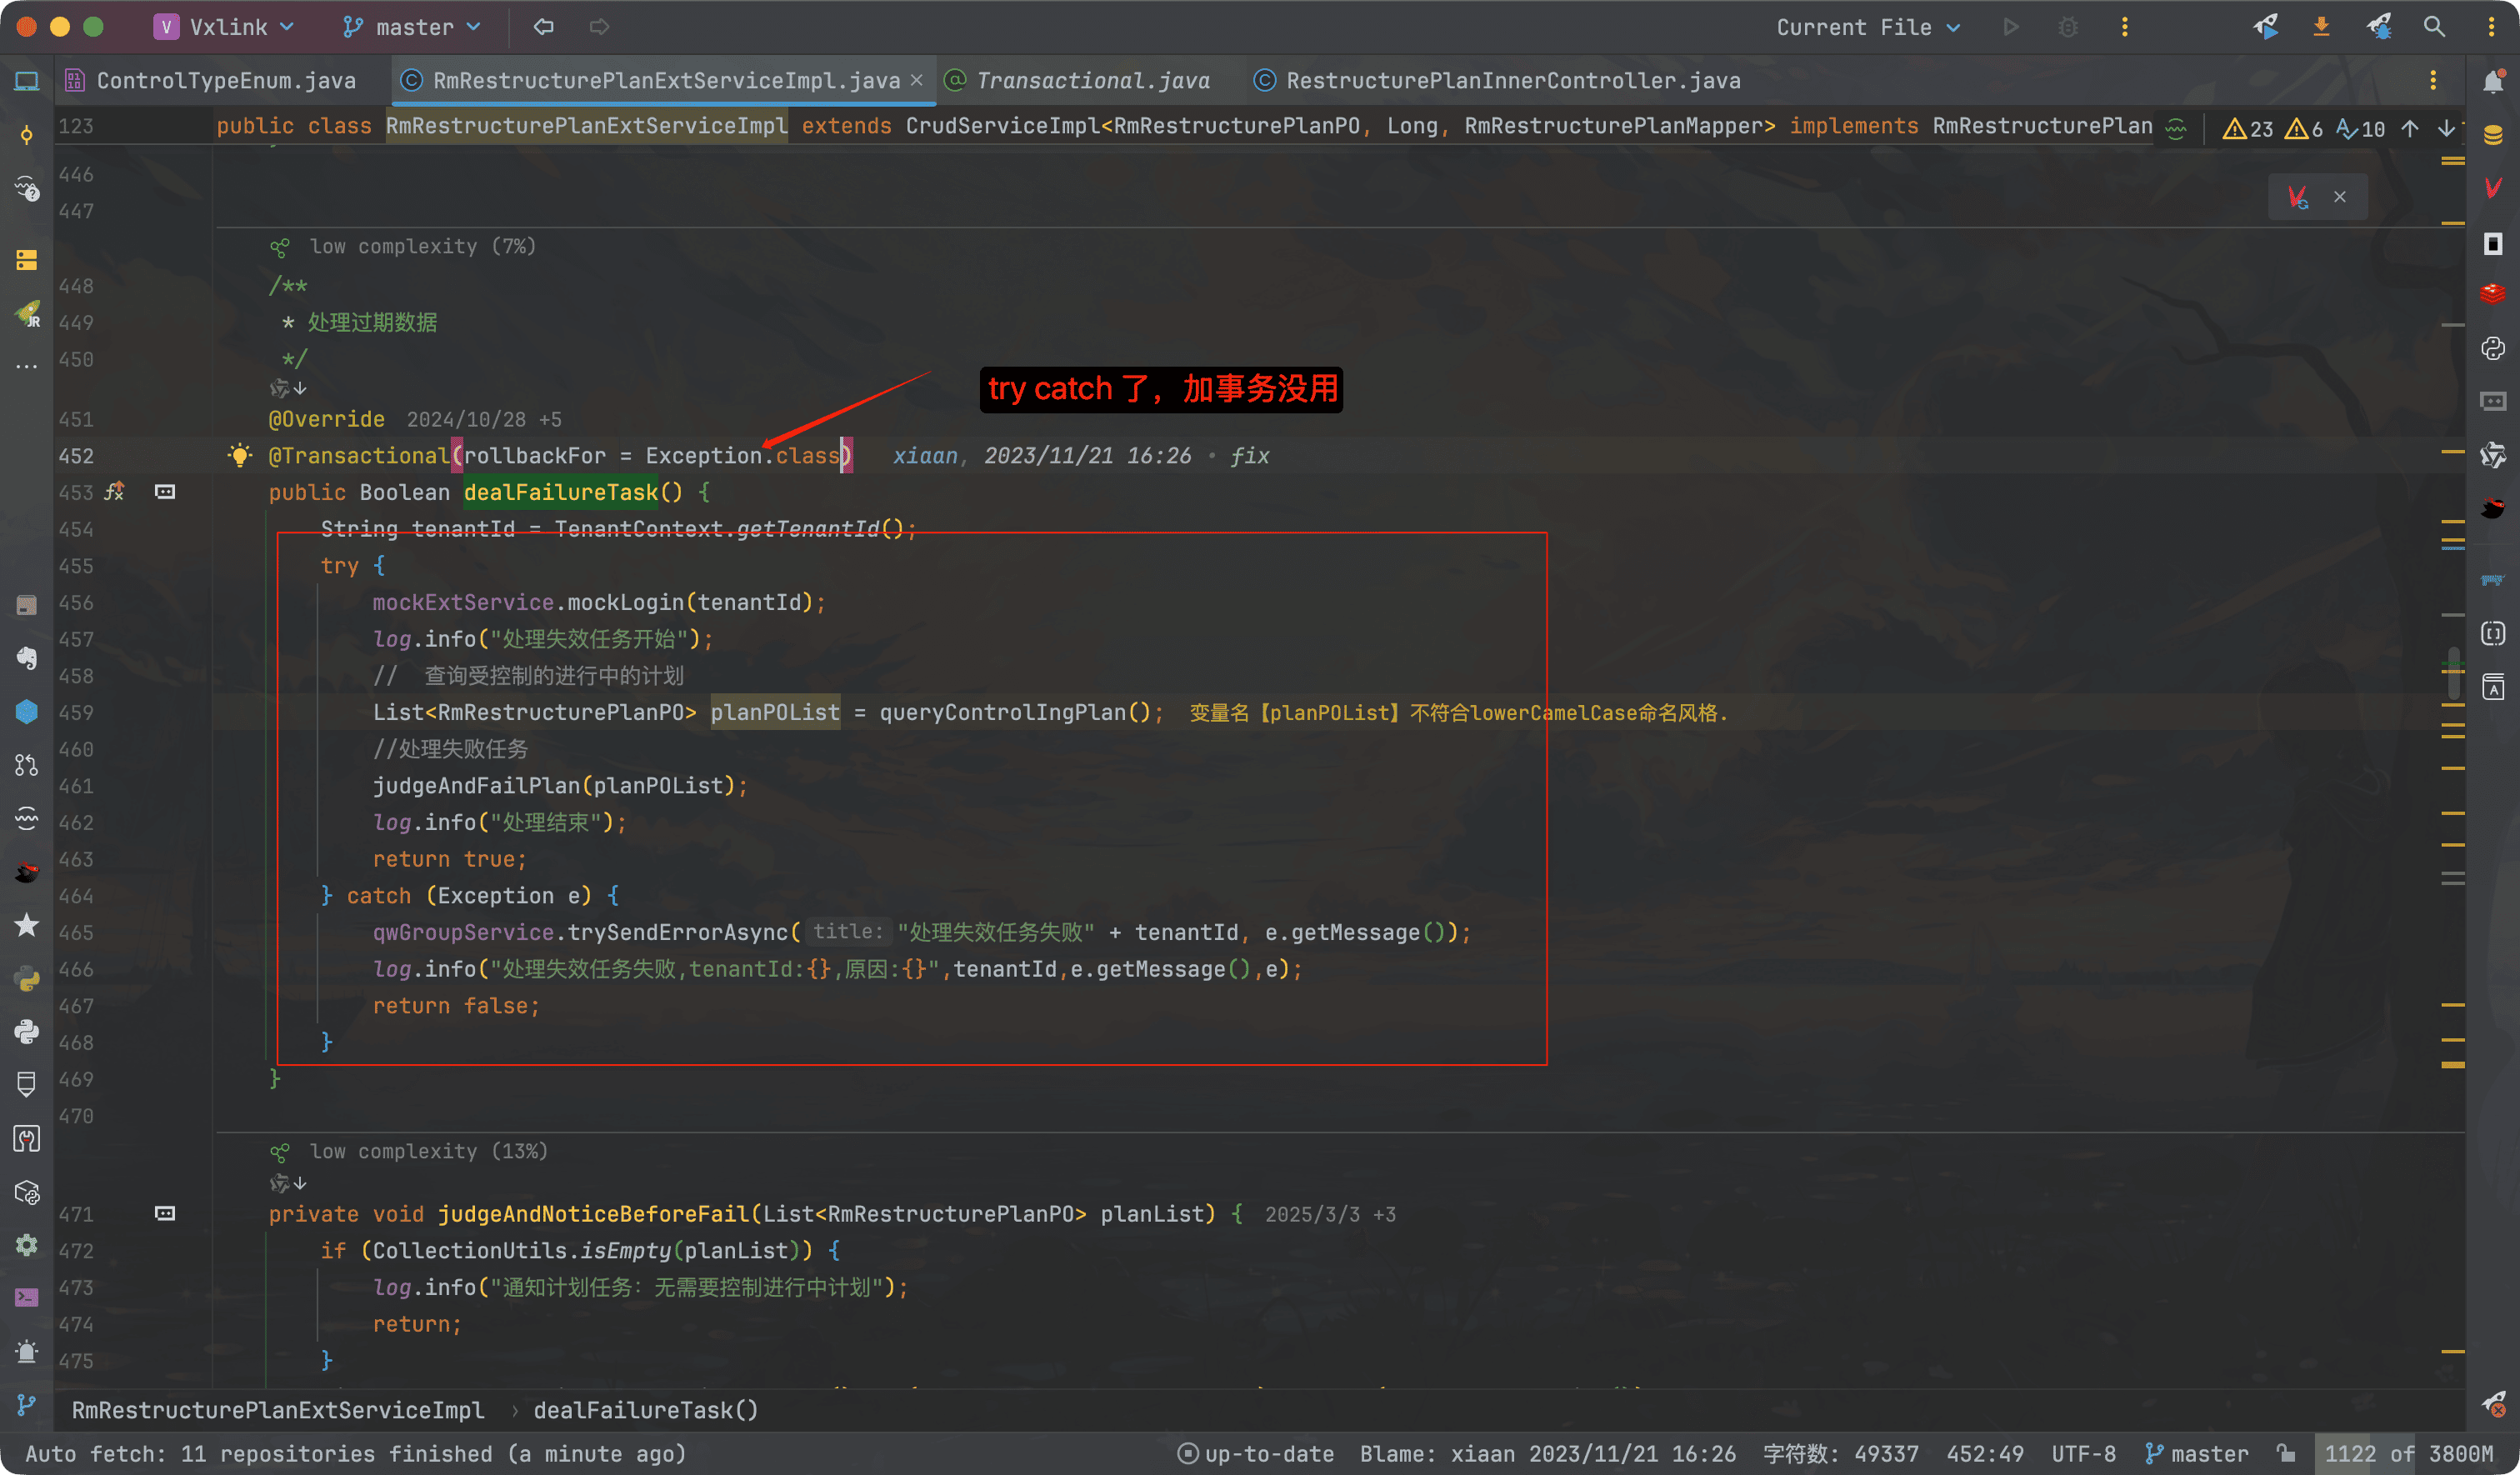Click the 23 warnings indicator
2520x1475 pixels.
[x=2248, y=128]
